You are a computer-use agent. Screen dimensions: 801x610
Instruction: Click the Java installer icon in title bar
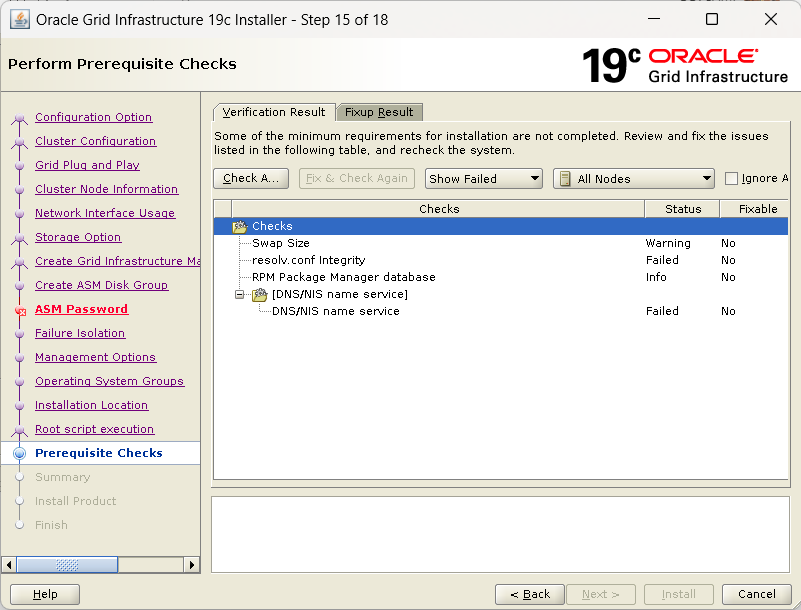point(20,20)
